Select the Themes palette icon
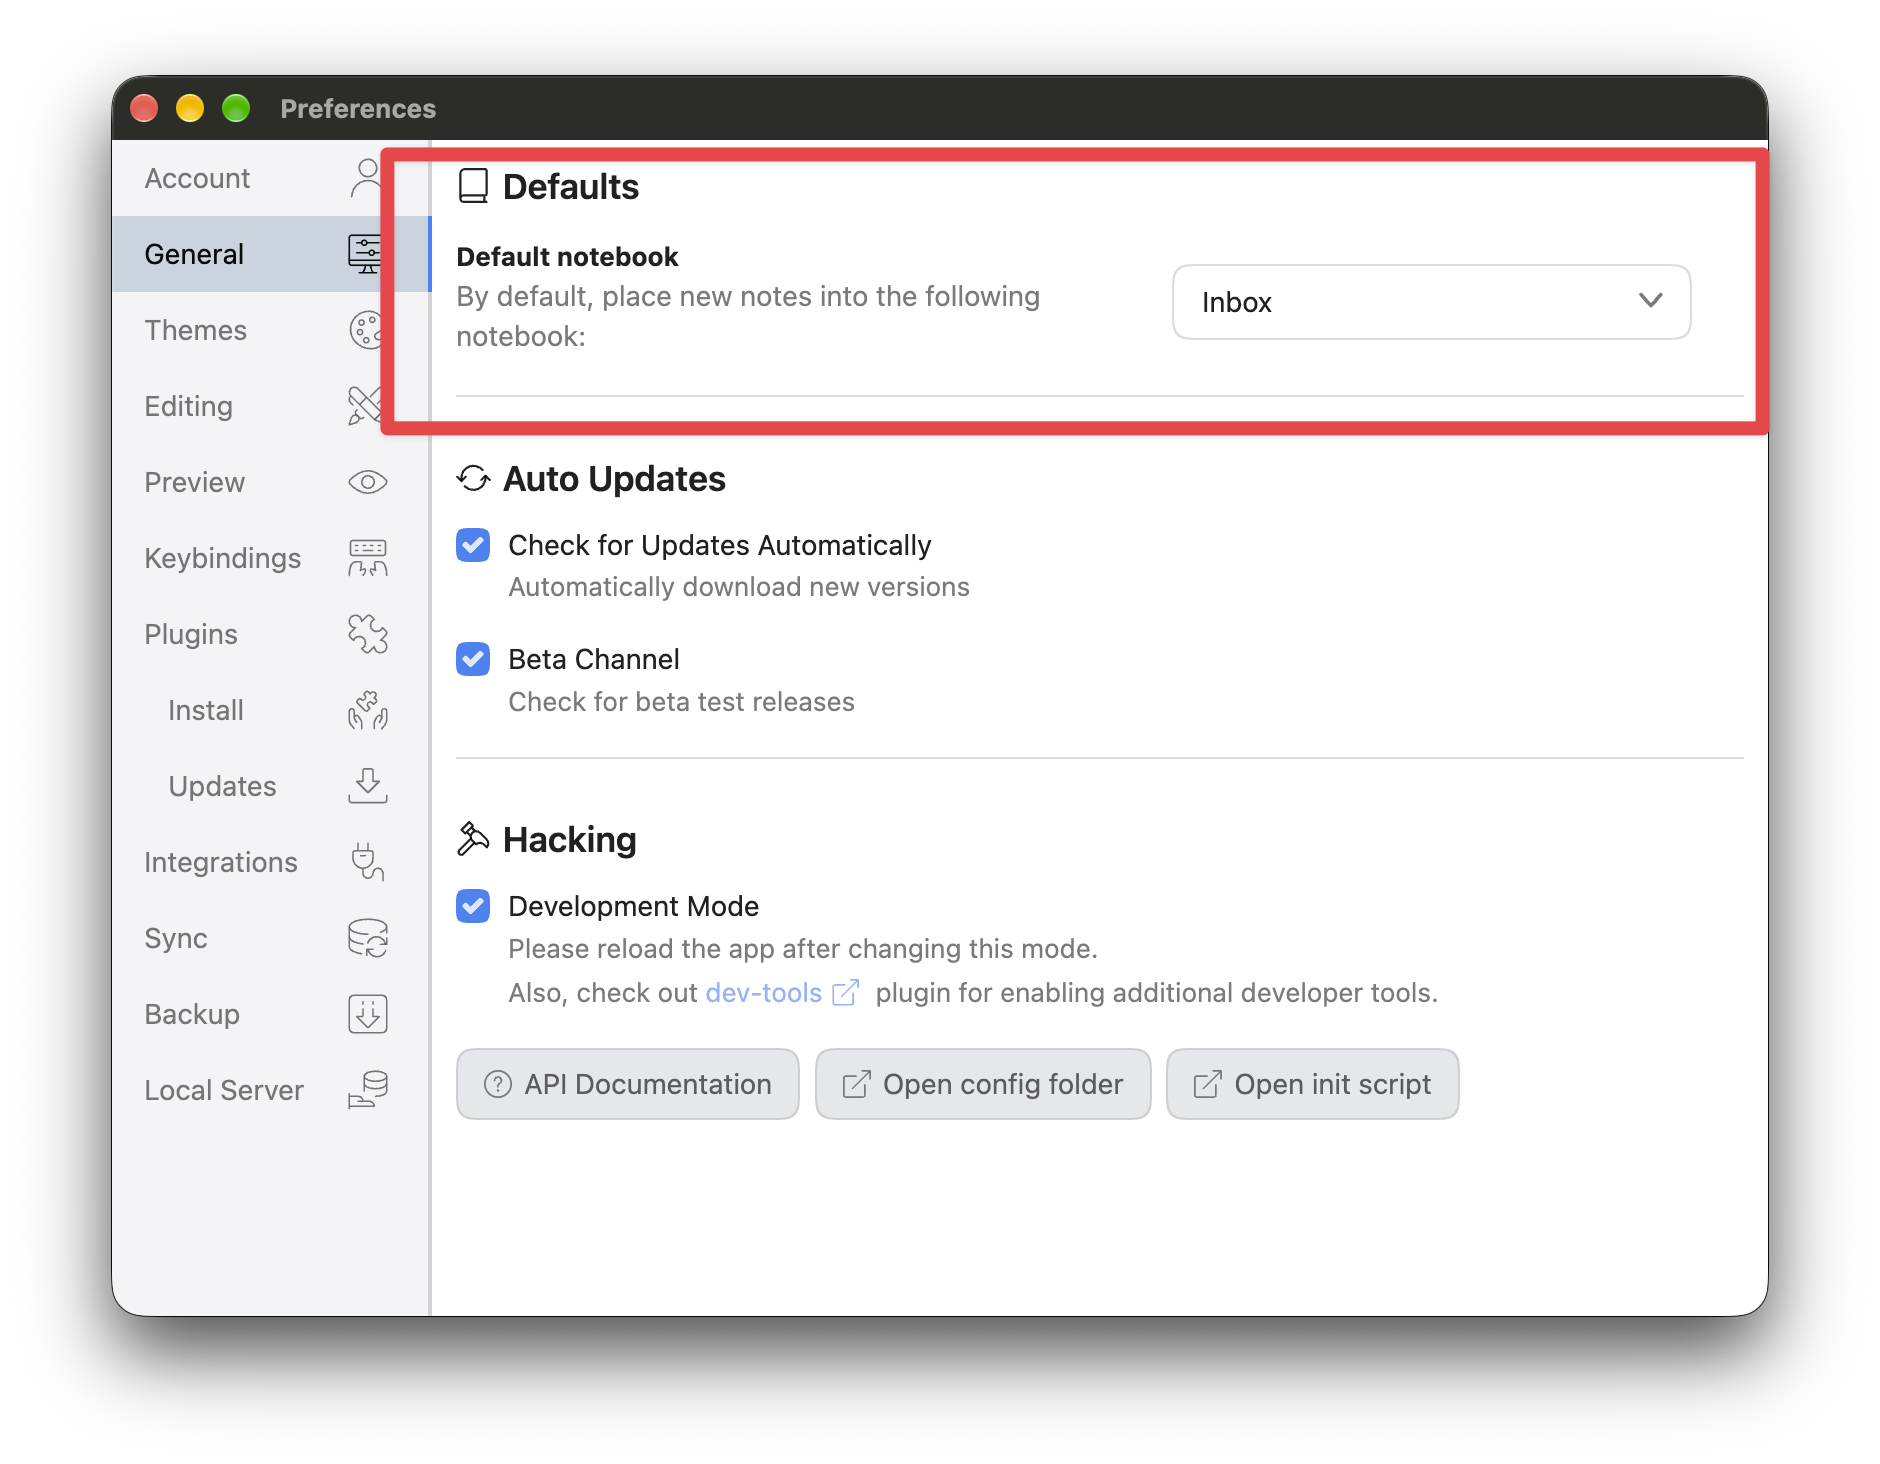Screen dimensions: 1880x1464 [x=366, y=330]
